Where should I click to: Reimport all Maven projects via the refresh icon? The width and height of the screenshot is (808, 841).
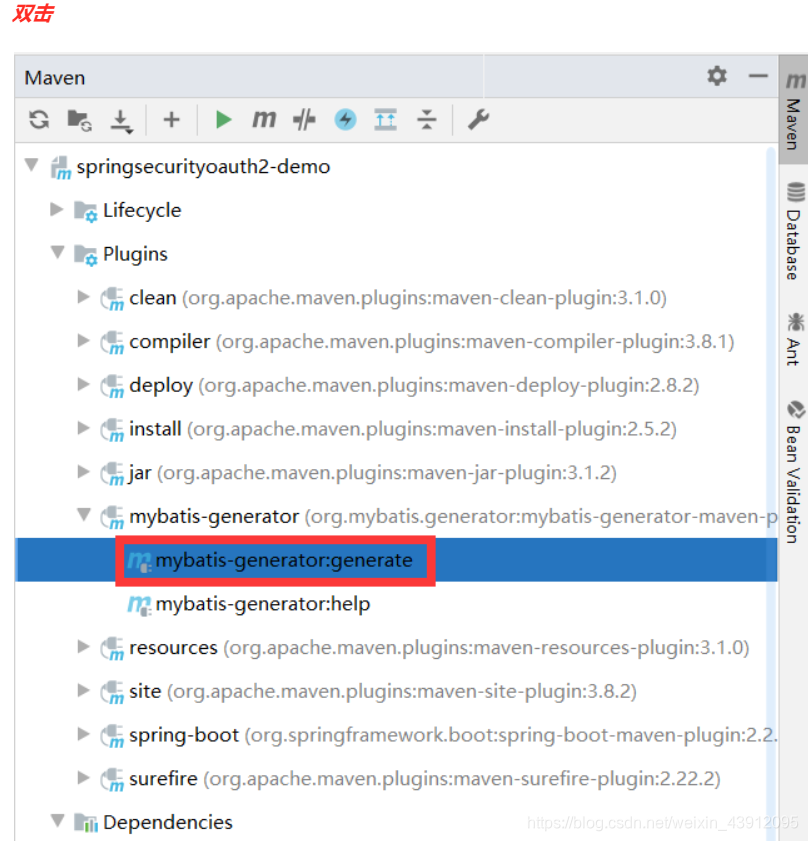point(39,120)
